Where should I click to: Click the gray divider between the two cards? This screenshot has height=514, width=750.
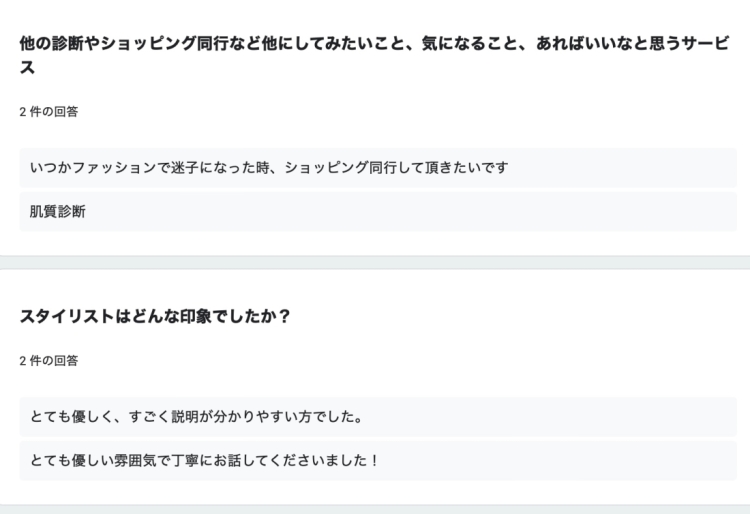point(375,262)
